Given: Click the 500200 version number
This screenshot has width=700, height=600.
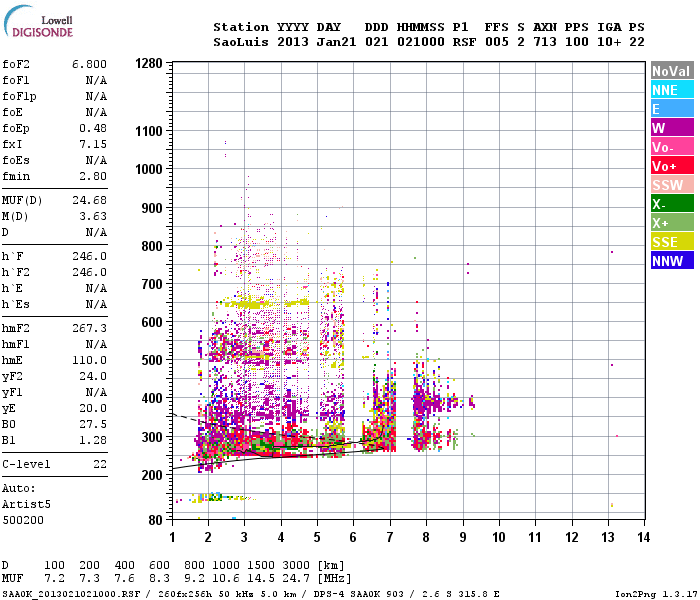Looking at the screenshot, I should click(23, 520).
